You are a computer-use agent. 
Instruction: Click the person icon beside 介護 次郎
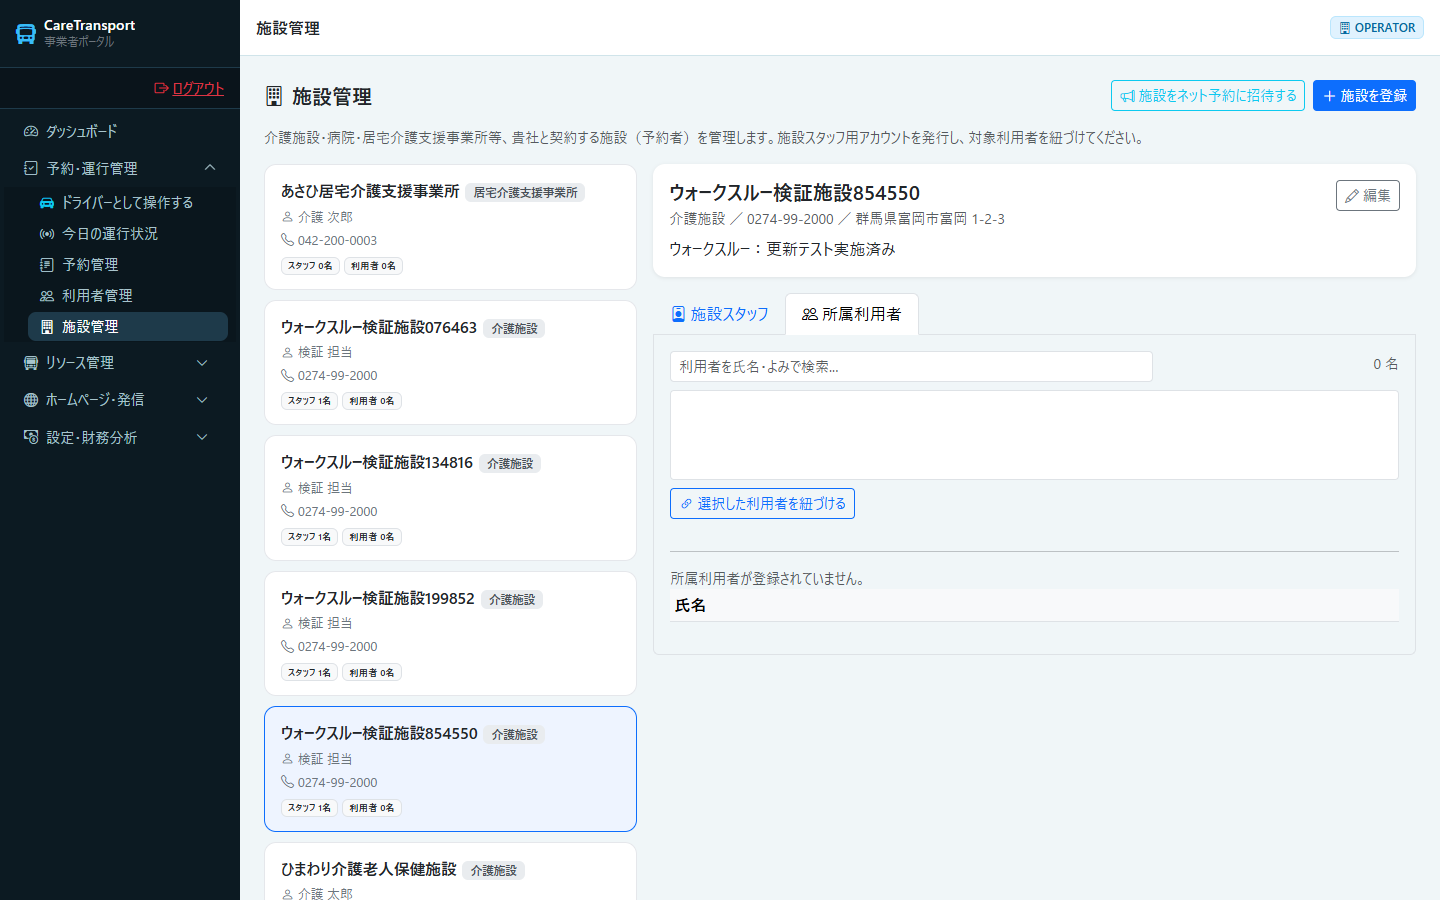tap(287, 217)
